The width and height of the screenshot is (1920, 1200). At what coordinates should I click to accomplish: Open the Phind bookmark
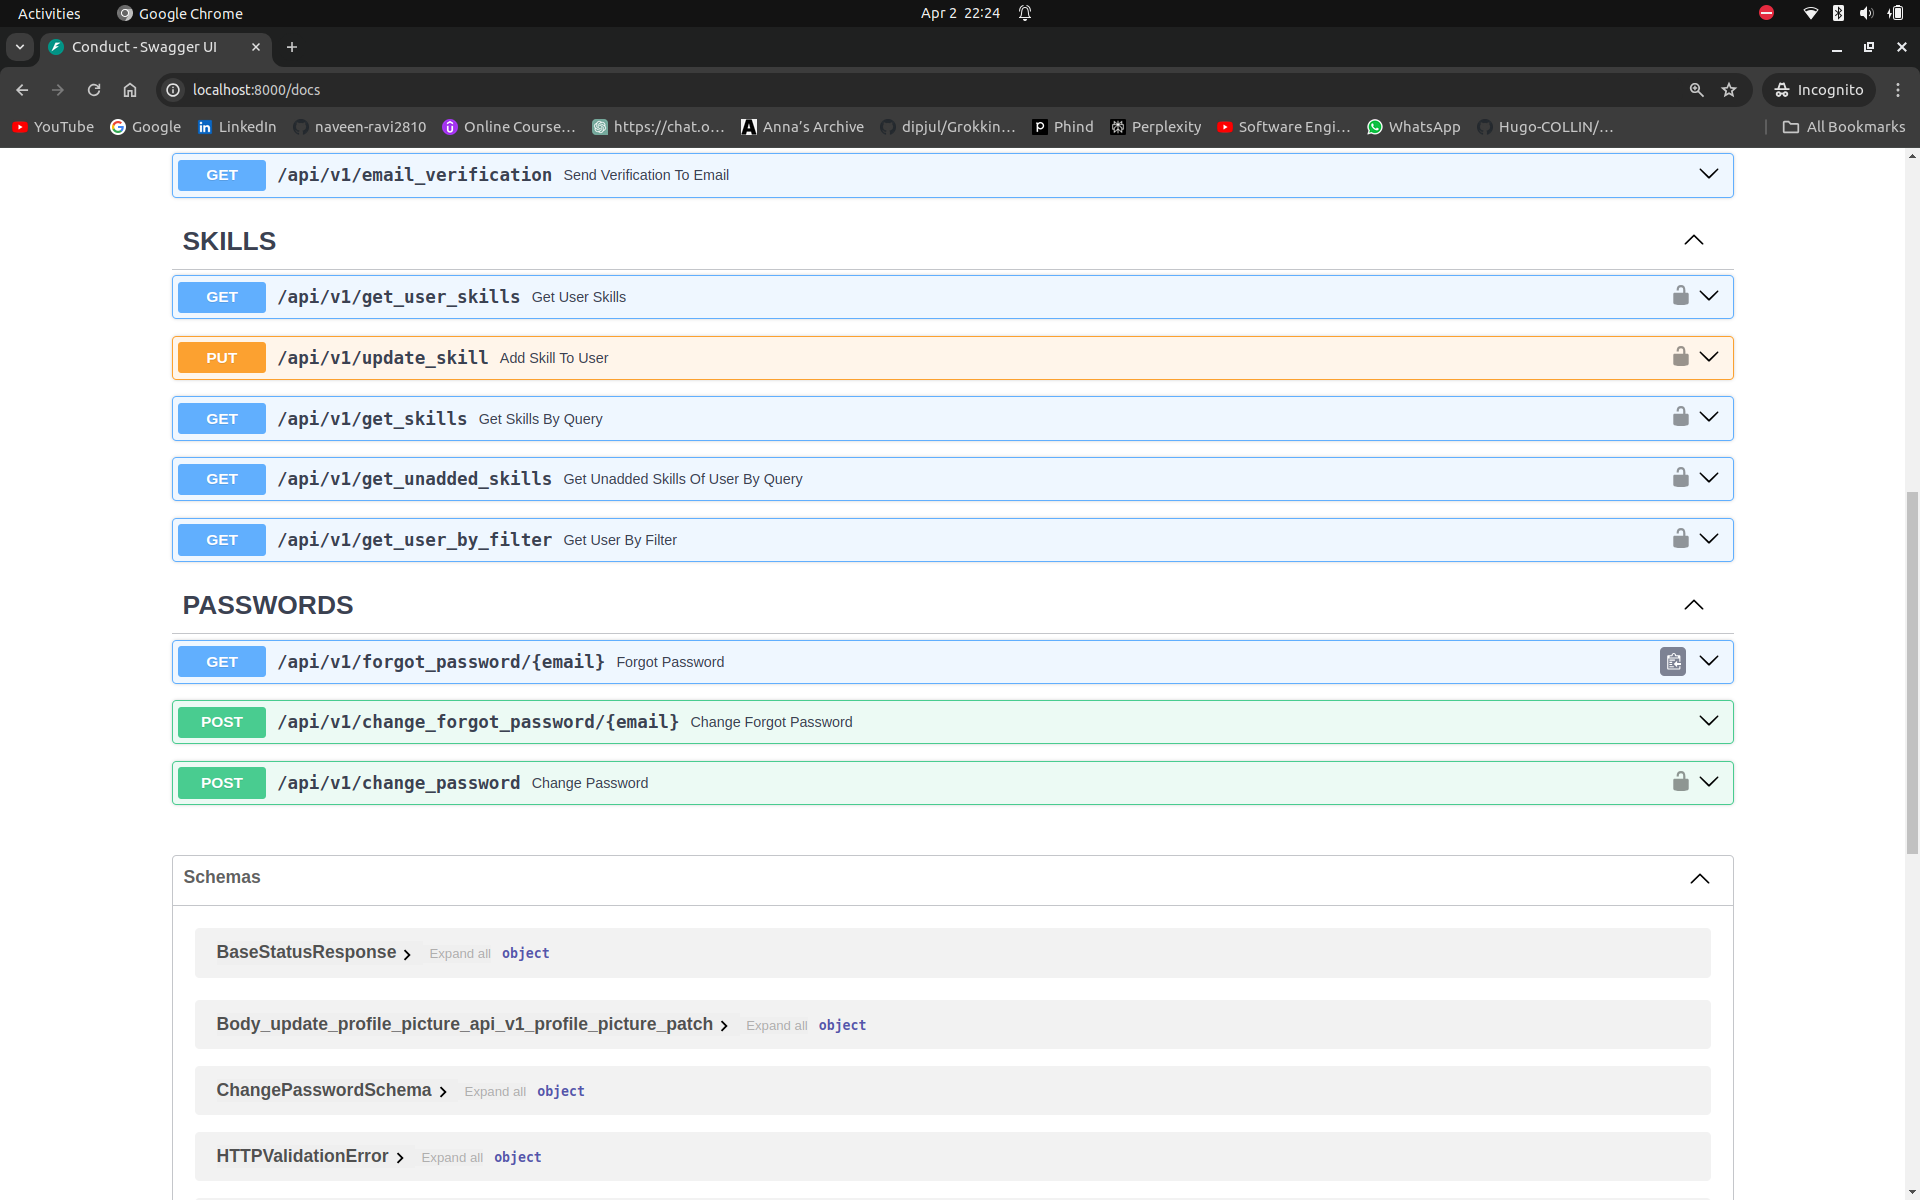(x=1062, y=127)
